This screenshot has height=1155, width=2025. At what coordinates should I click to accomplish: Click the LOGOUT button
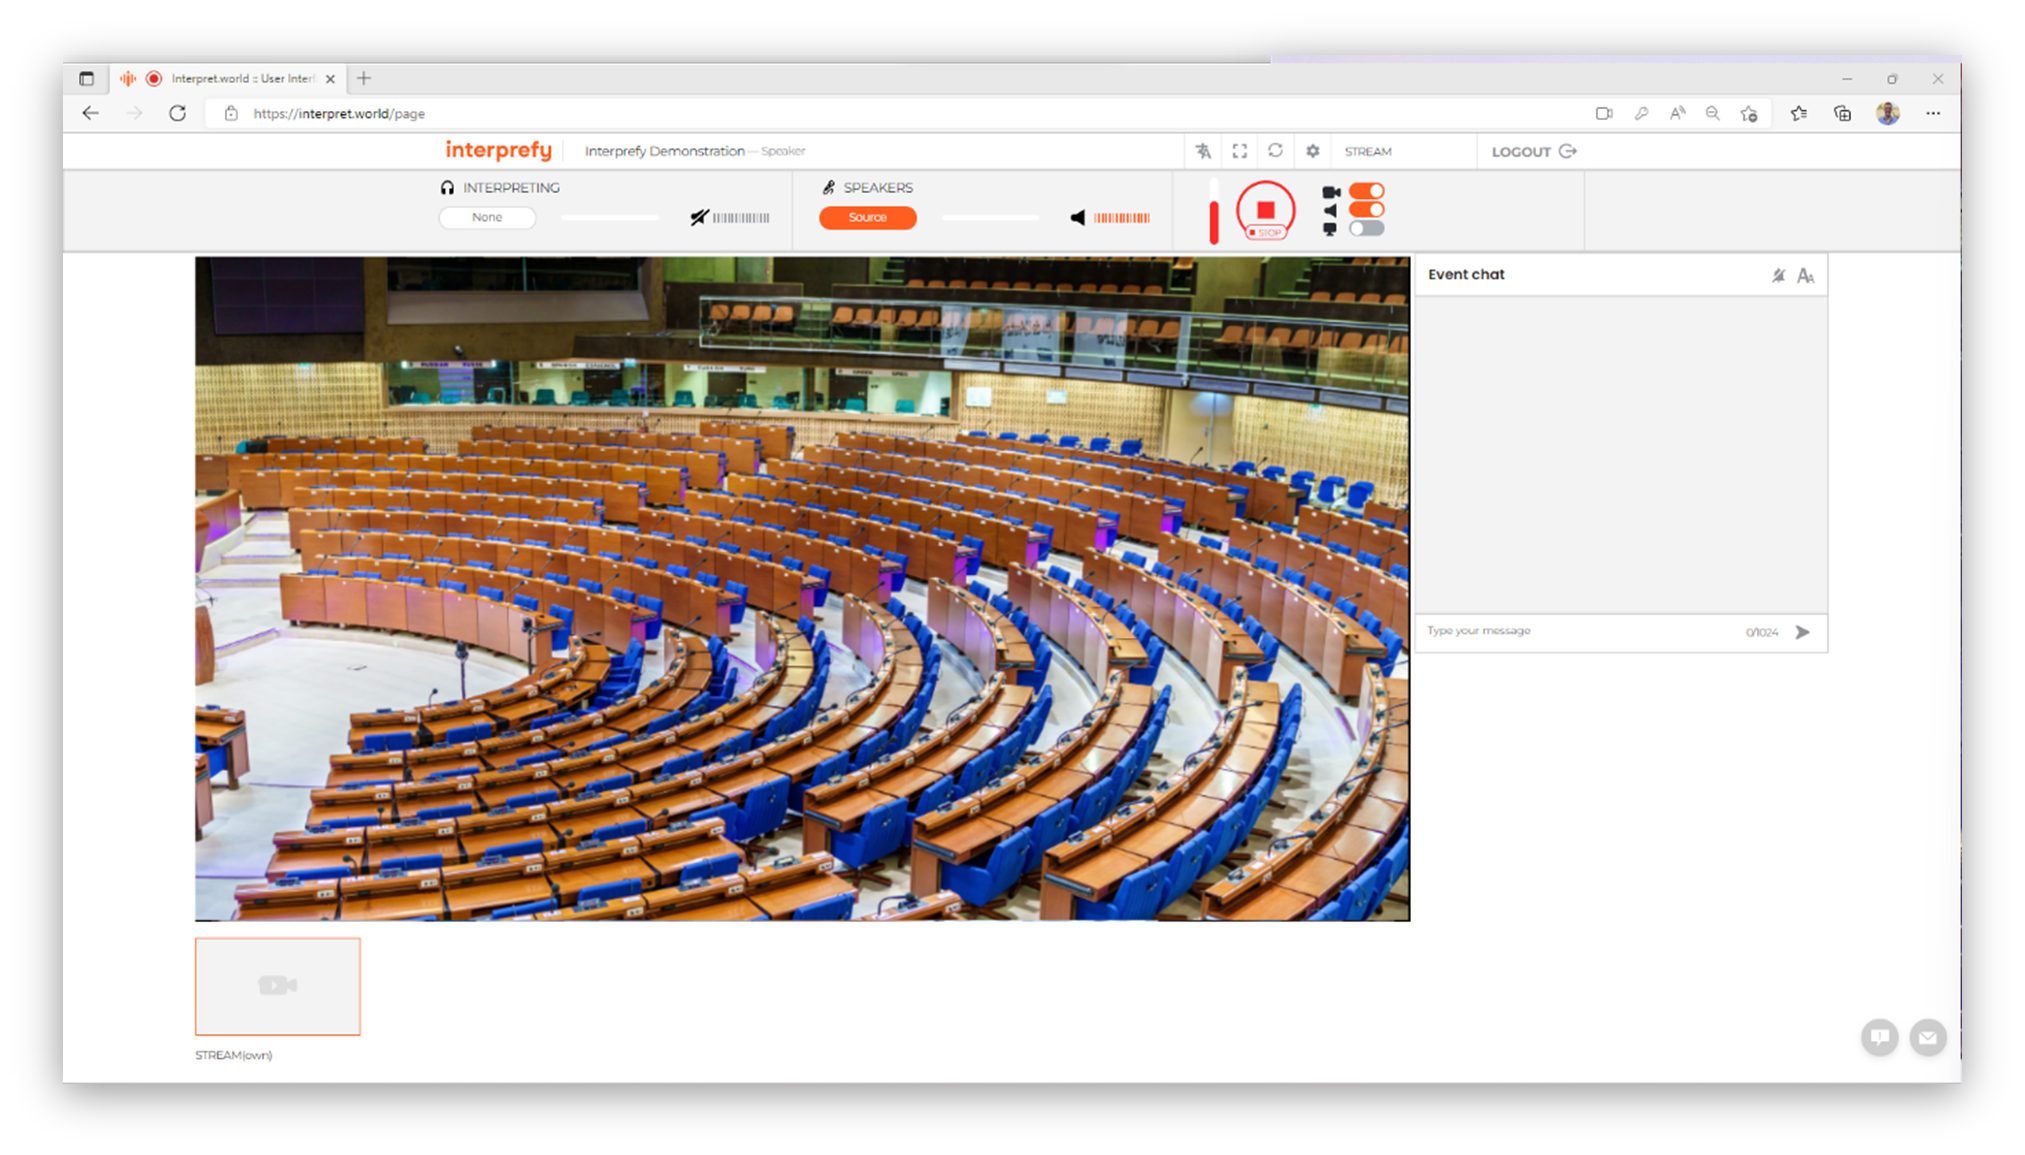(x=1533, y=152)
